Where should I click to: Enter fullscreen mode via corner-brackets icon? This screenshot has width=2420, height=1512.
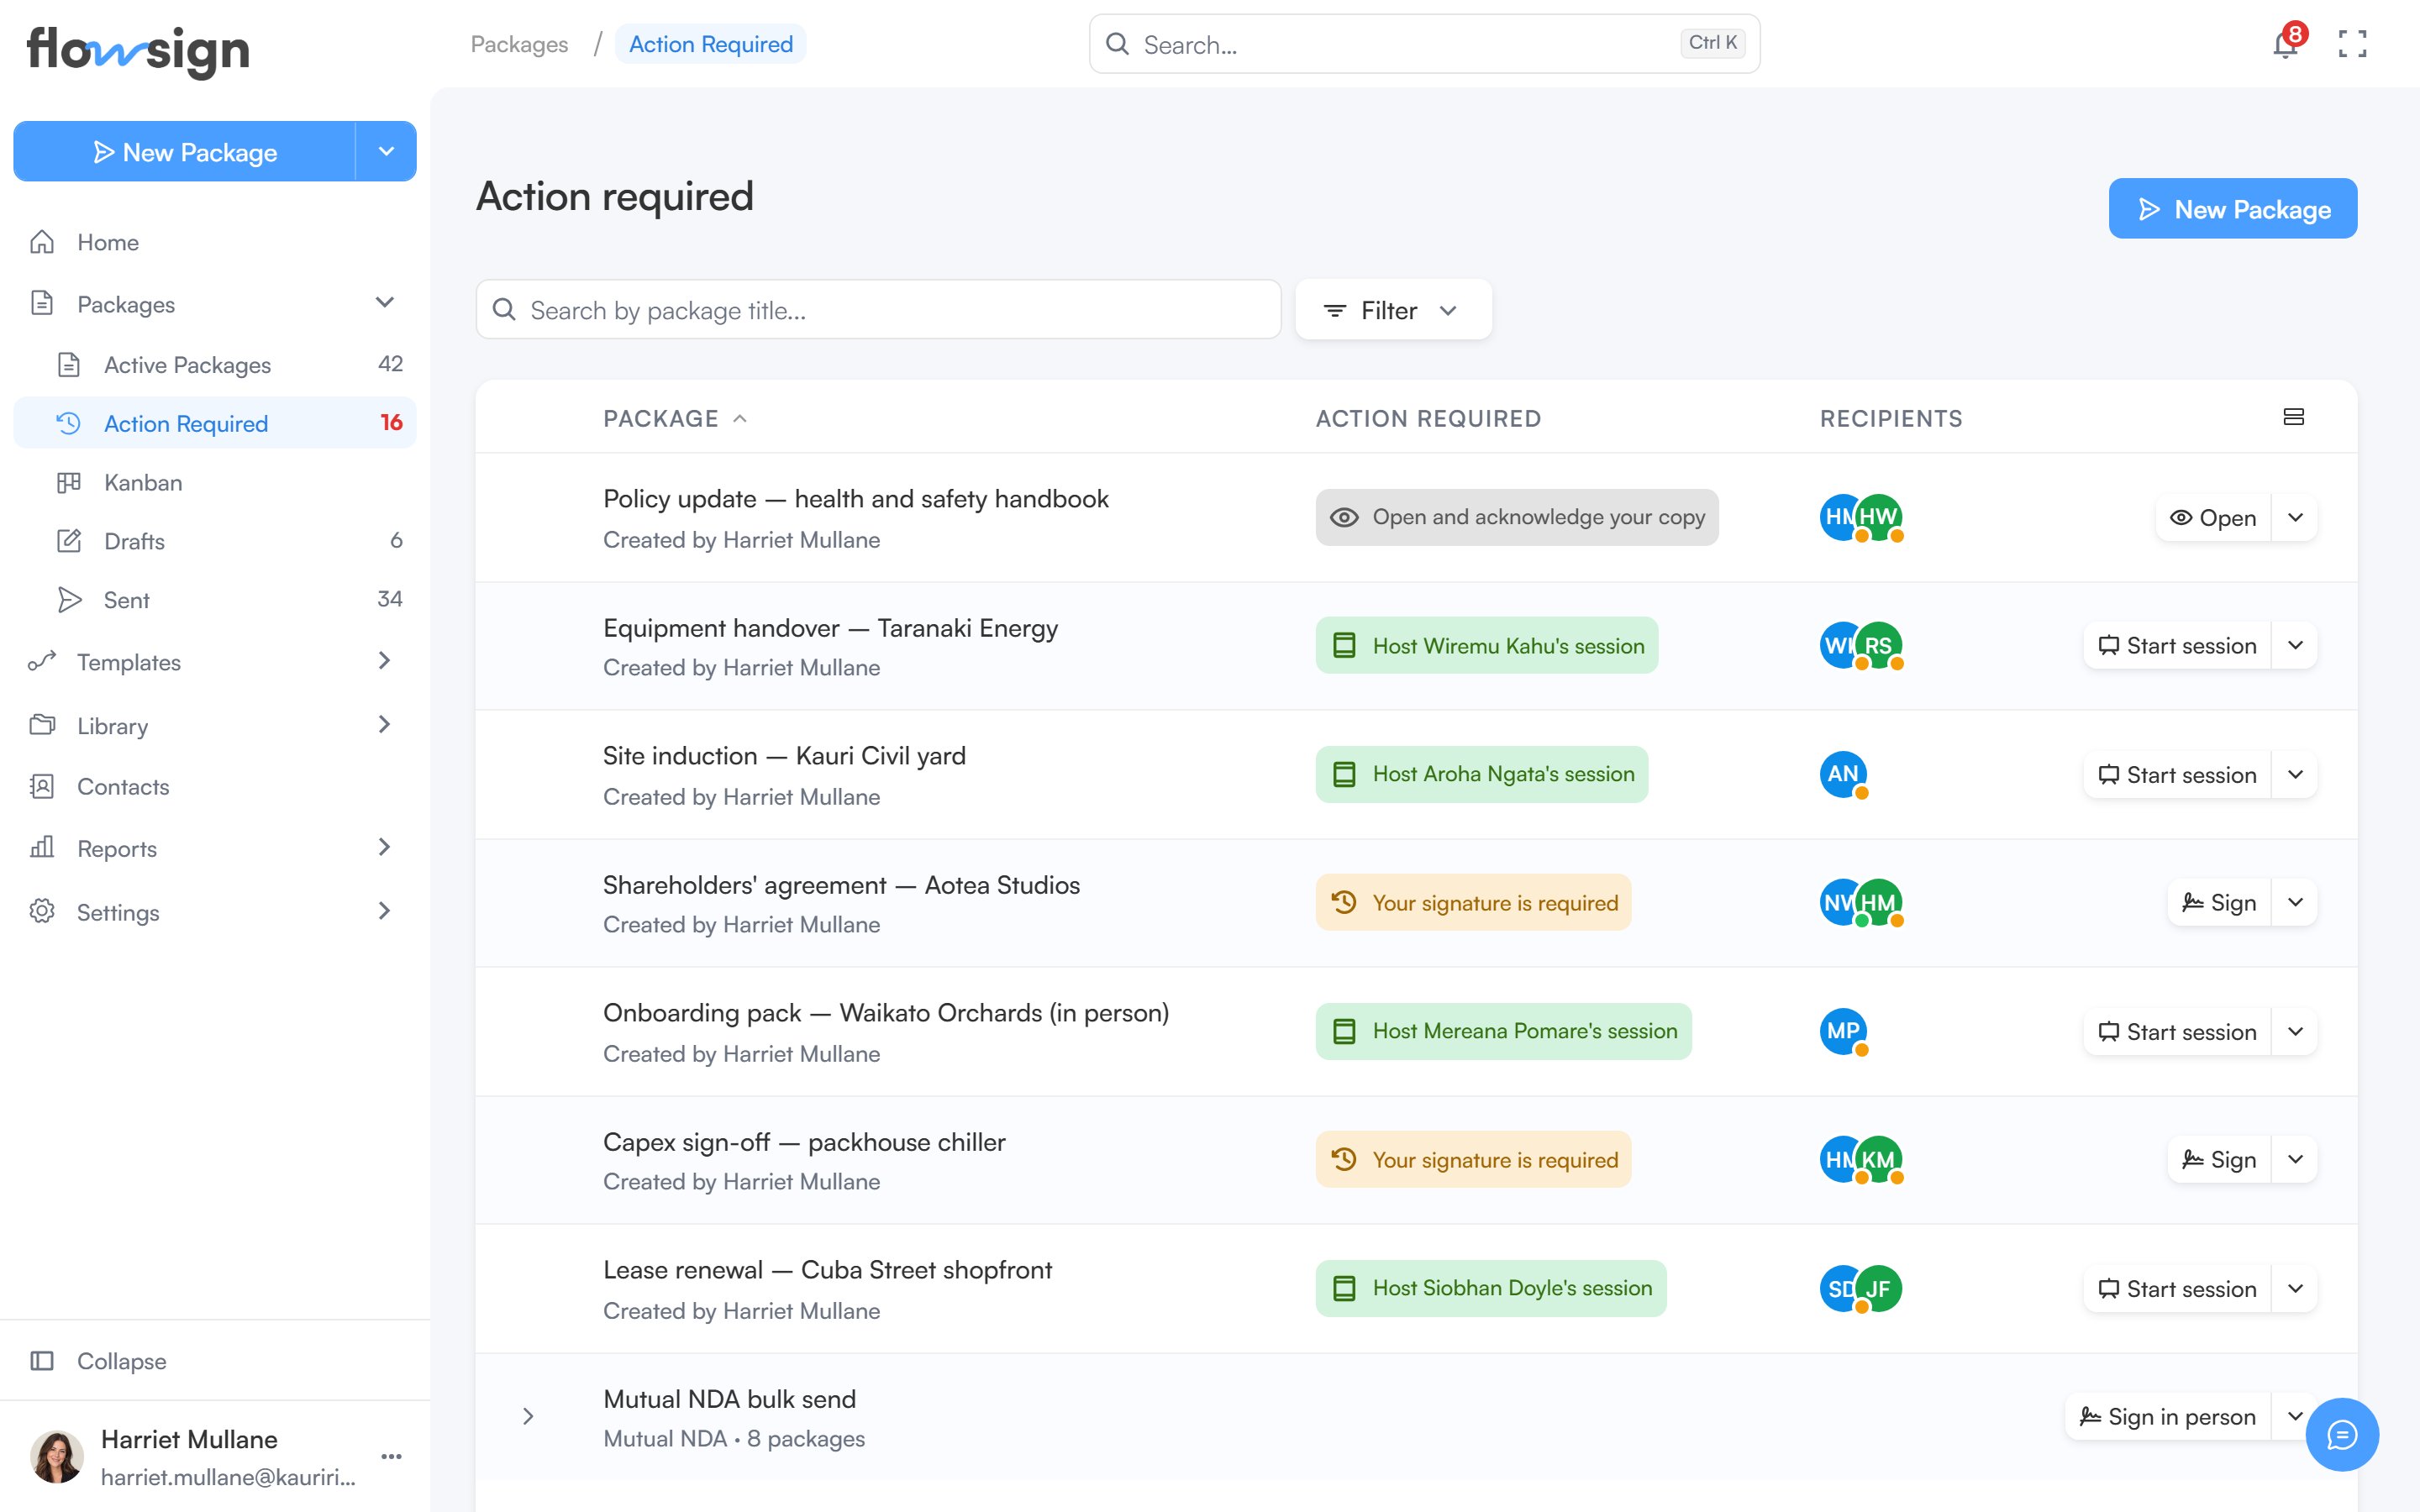coord(2352,44)
